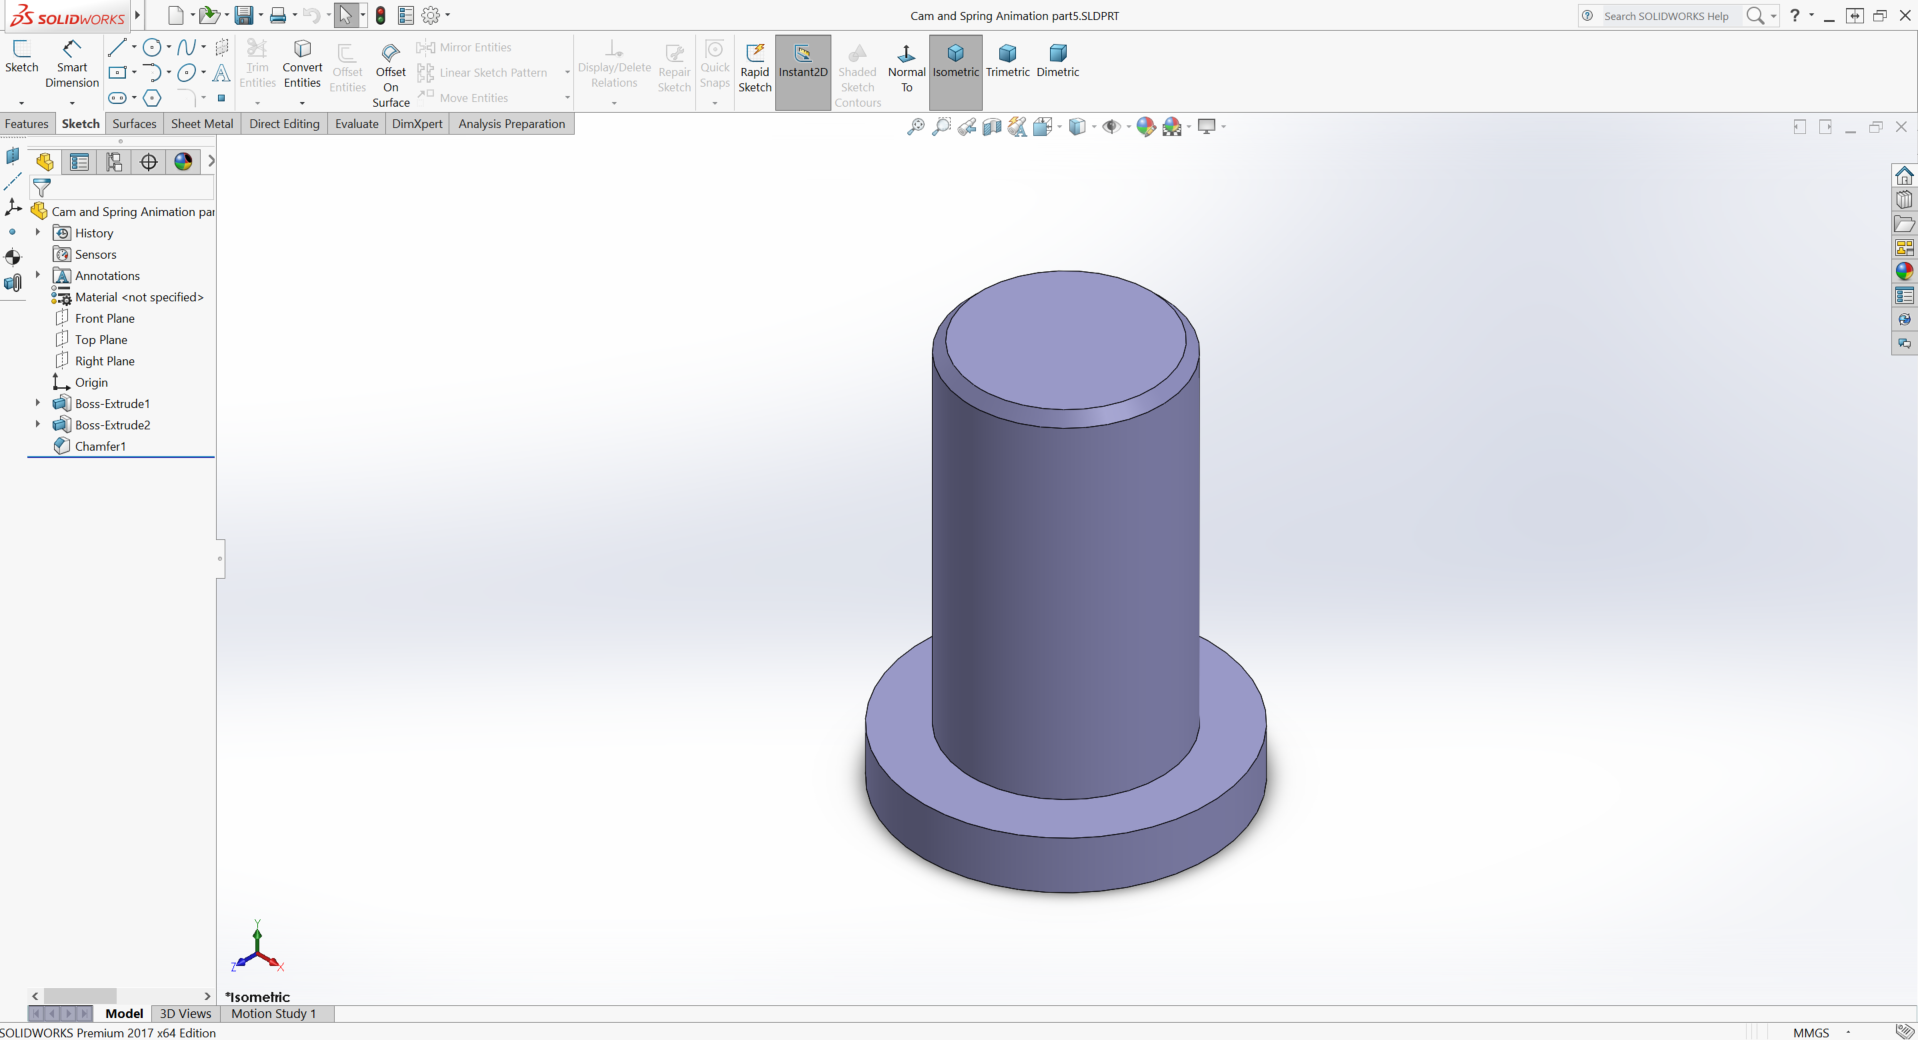Expand the Annotations tree node

pos(38,275)
